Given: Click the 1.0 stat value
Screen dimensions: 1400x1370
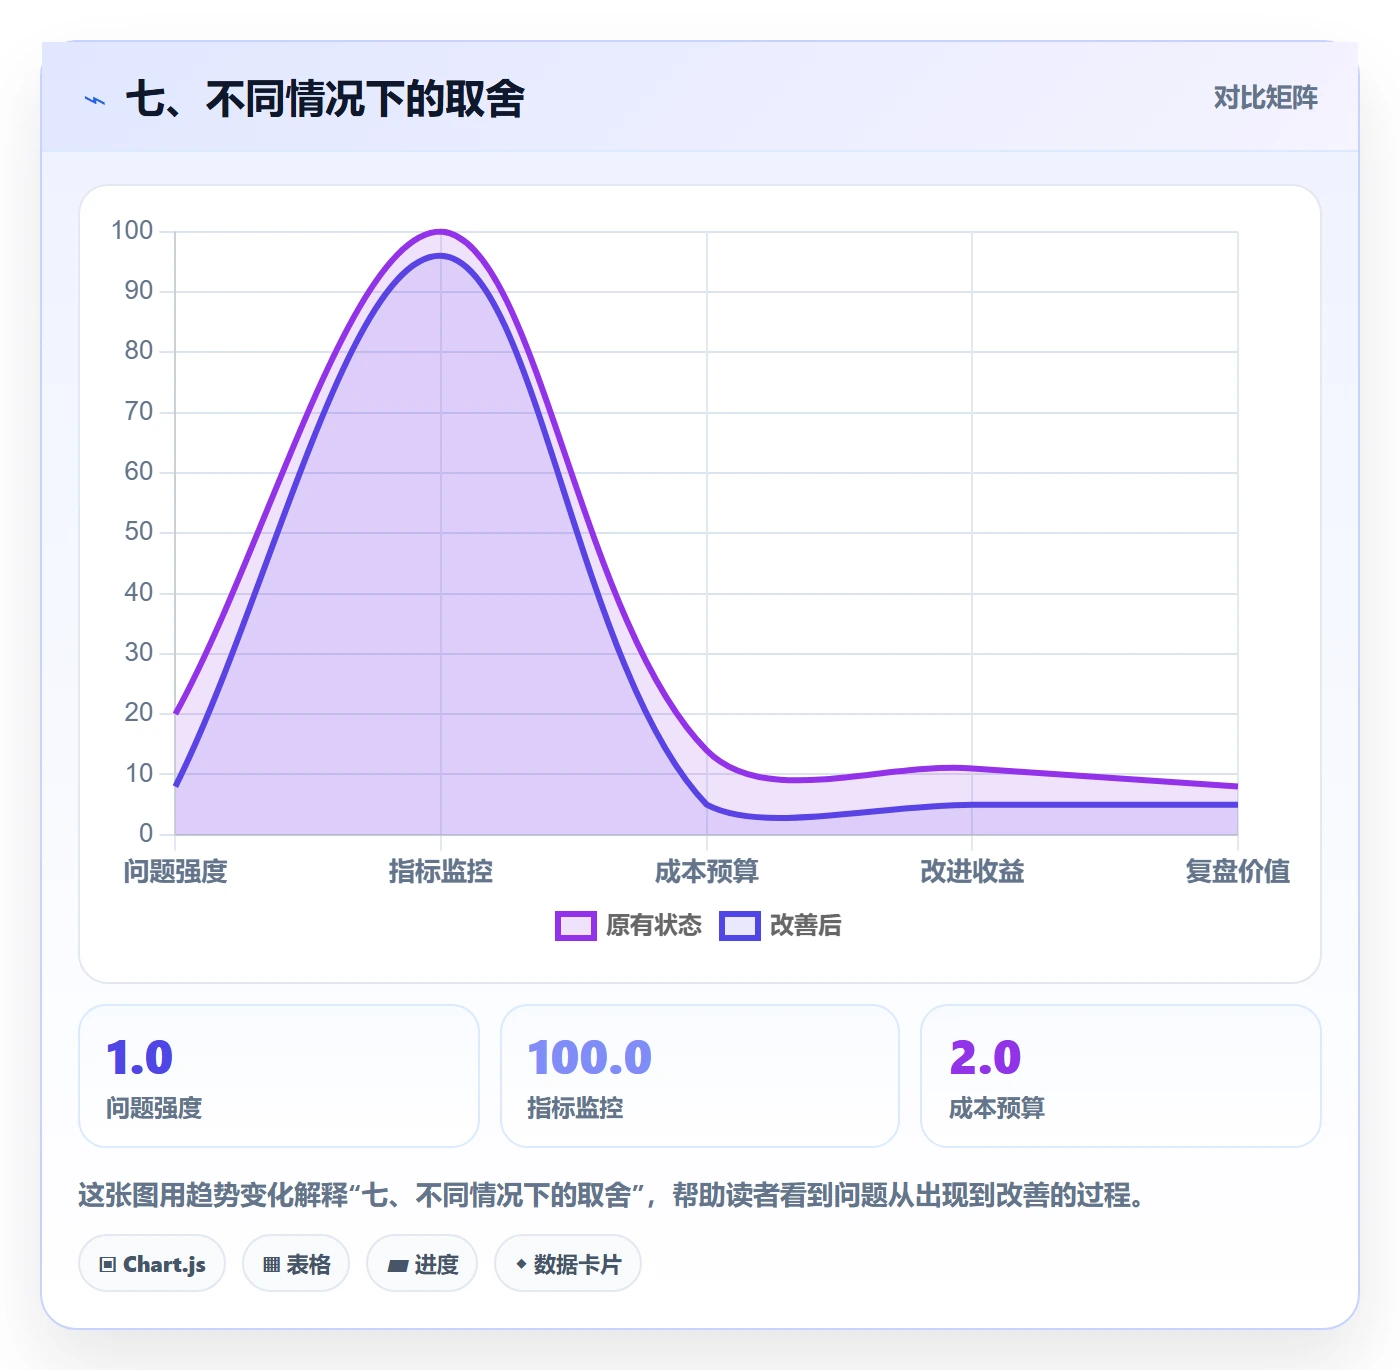Looking at the screenshot, I should [x=140, y=1057].
